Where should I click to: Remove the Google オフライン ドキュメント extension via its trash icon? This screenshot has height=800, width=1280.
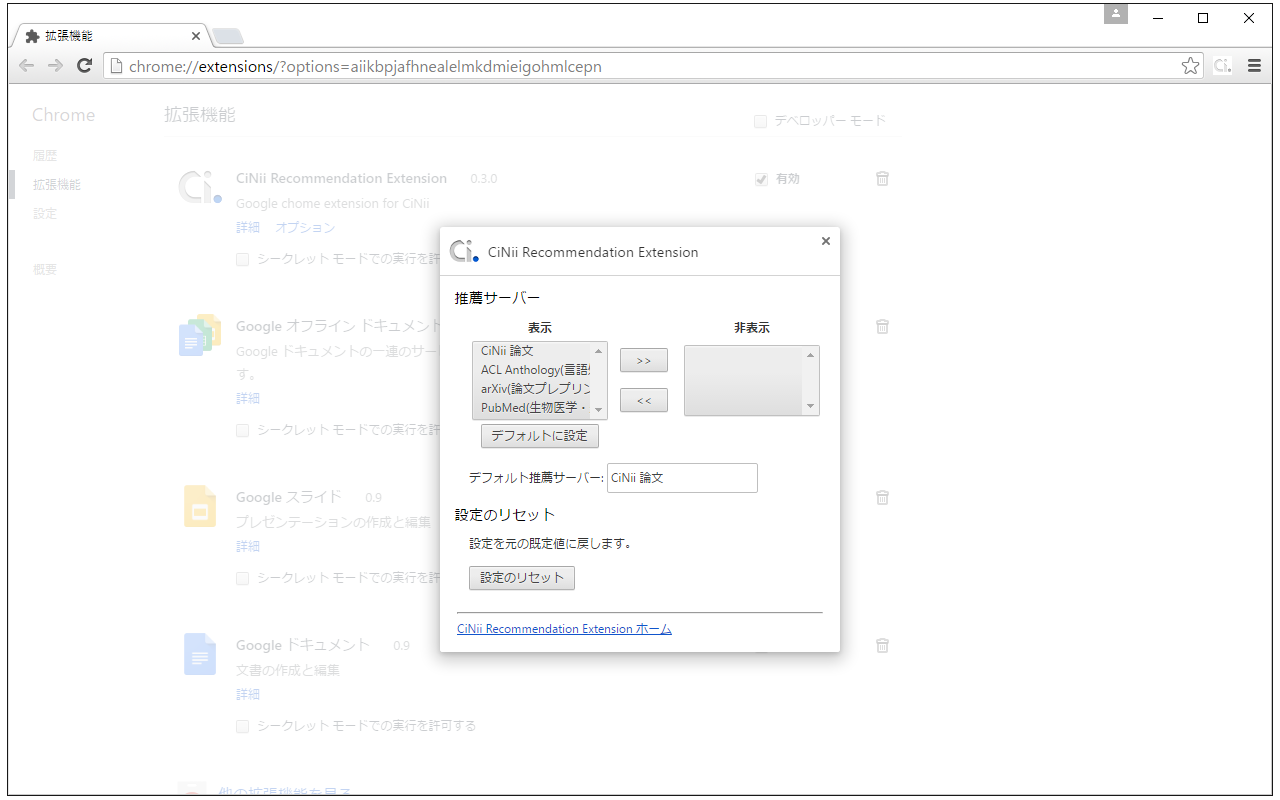[882, 326]
